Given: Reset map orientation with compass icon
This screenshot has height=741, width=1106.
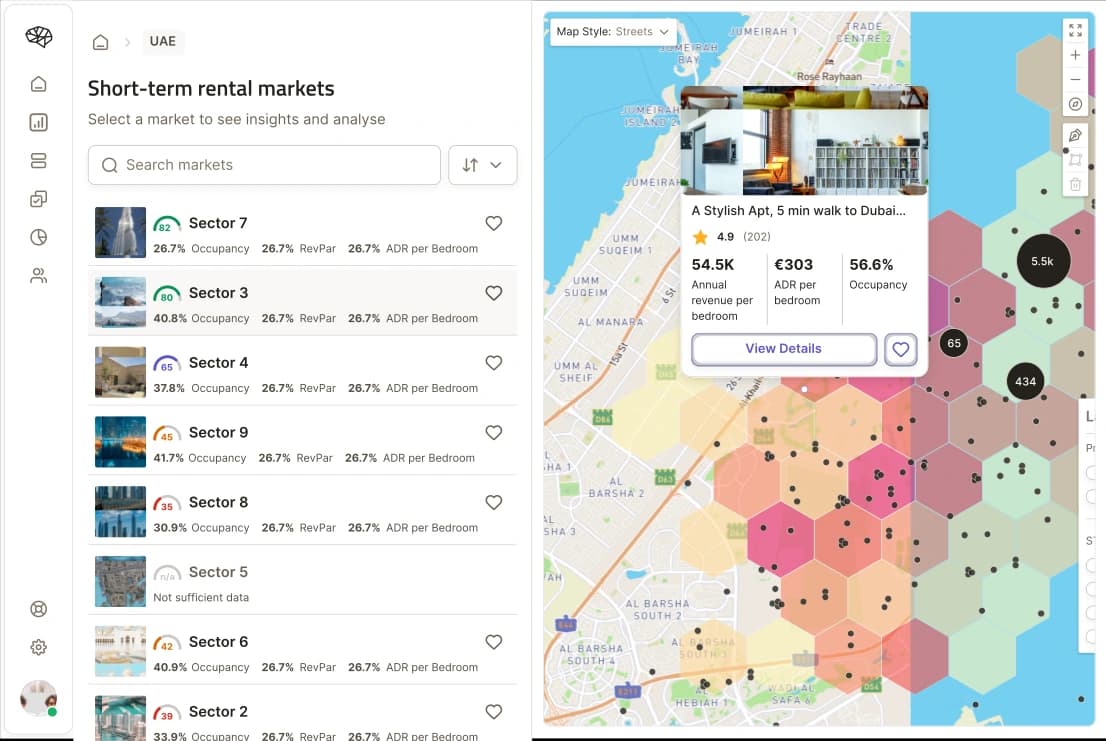Looking at the screenshot, I should [1075, 104].
